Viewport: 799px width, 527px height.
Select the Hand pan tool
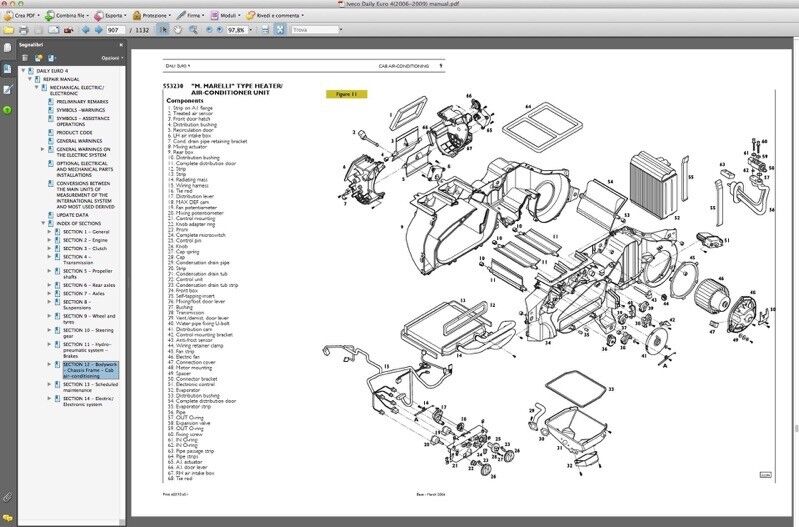click(x=178, y=30)
